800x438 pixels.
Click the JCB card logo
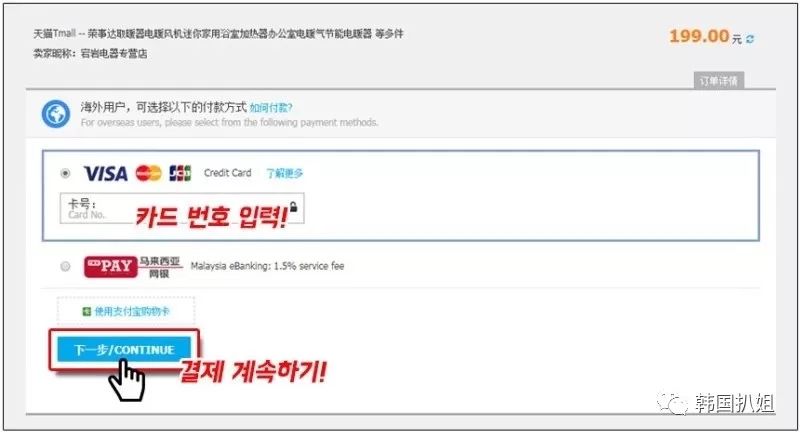180,174
